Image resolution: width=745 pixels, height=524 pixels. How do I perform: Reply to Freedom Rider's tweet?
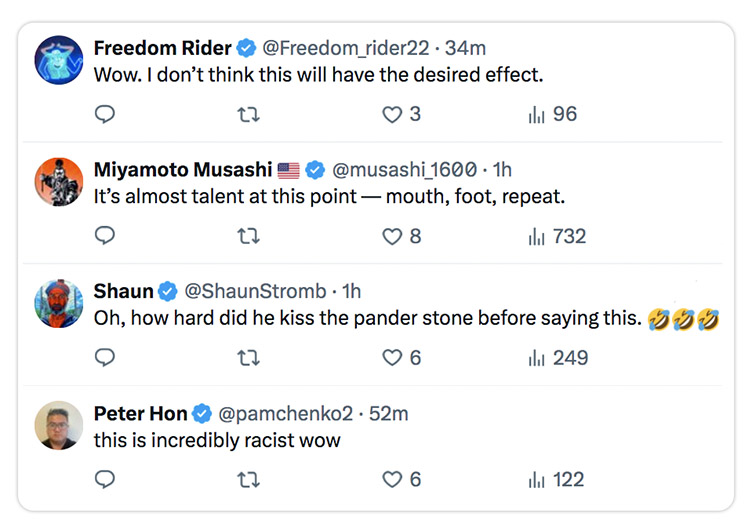[x=105, y=115]
